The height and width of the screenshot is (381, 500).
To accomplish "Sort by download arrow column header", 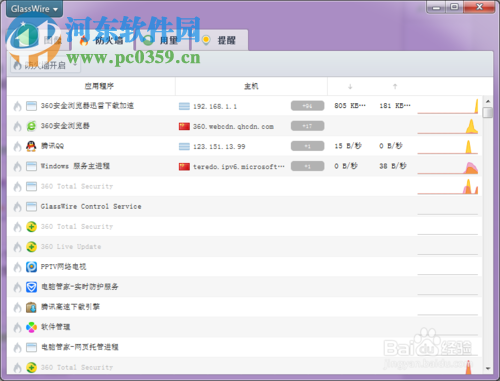I will pos(350,87).
